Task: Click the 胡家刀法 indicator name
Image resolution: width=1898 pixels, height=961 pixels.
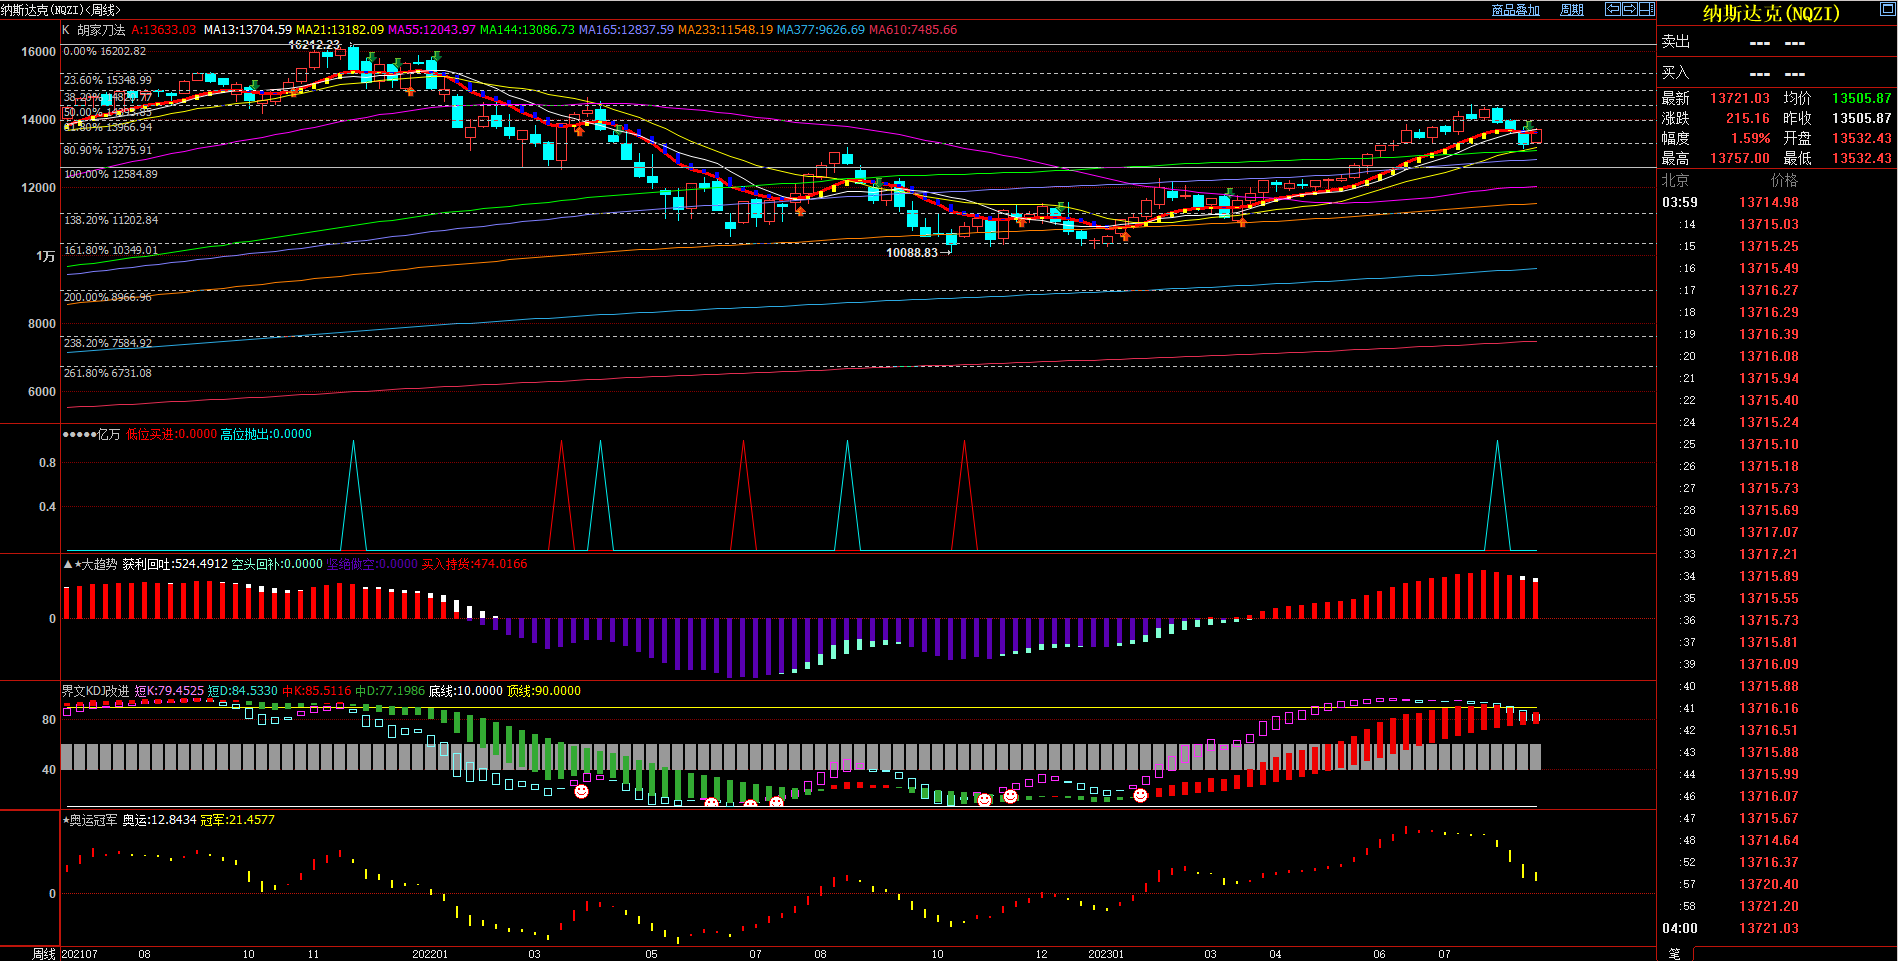Action: pyautogui.click(x=101, y=30)
